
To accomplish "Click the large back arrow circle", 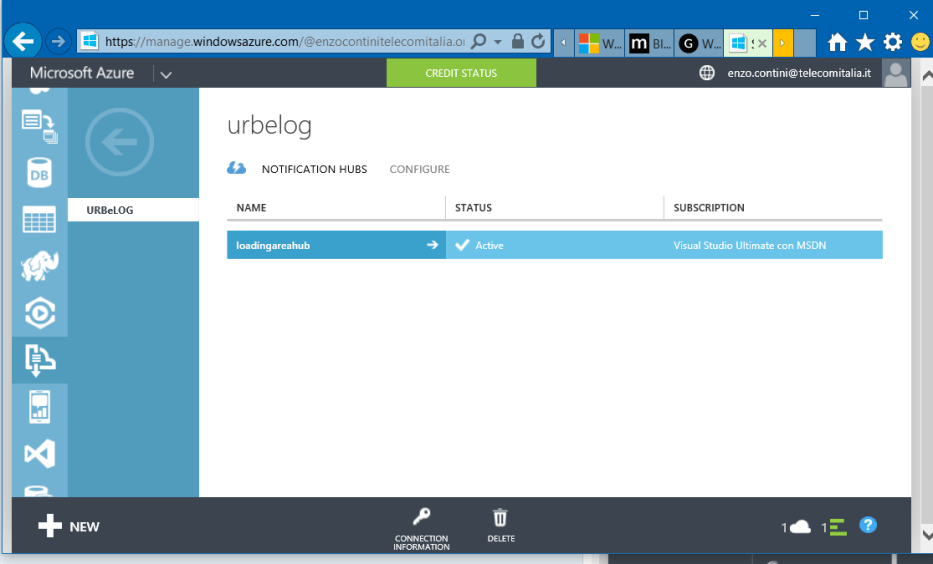I will pos(120,142).
